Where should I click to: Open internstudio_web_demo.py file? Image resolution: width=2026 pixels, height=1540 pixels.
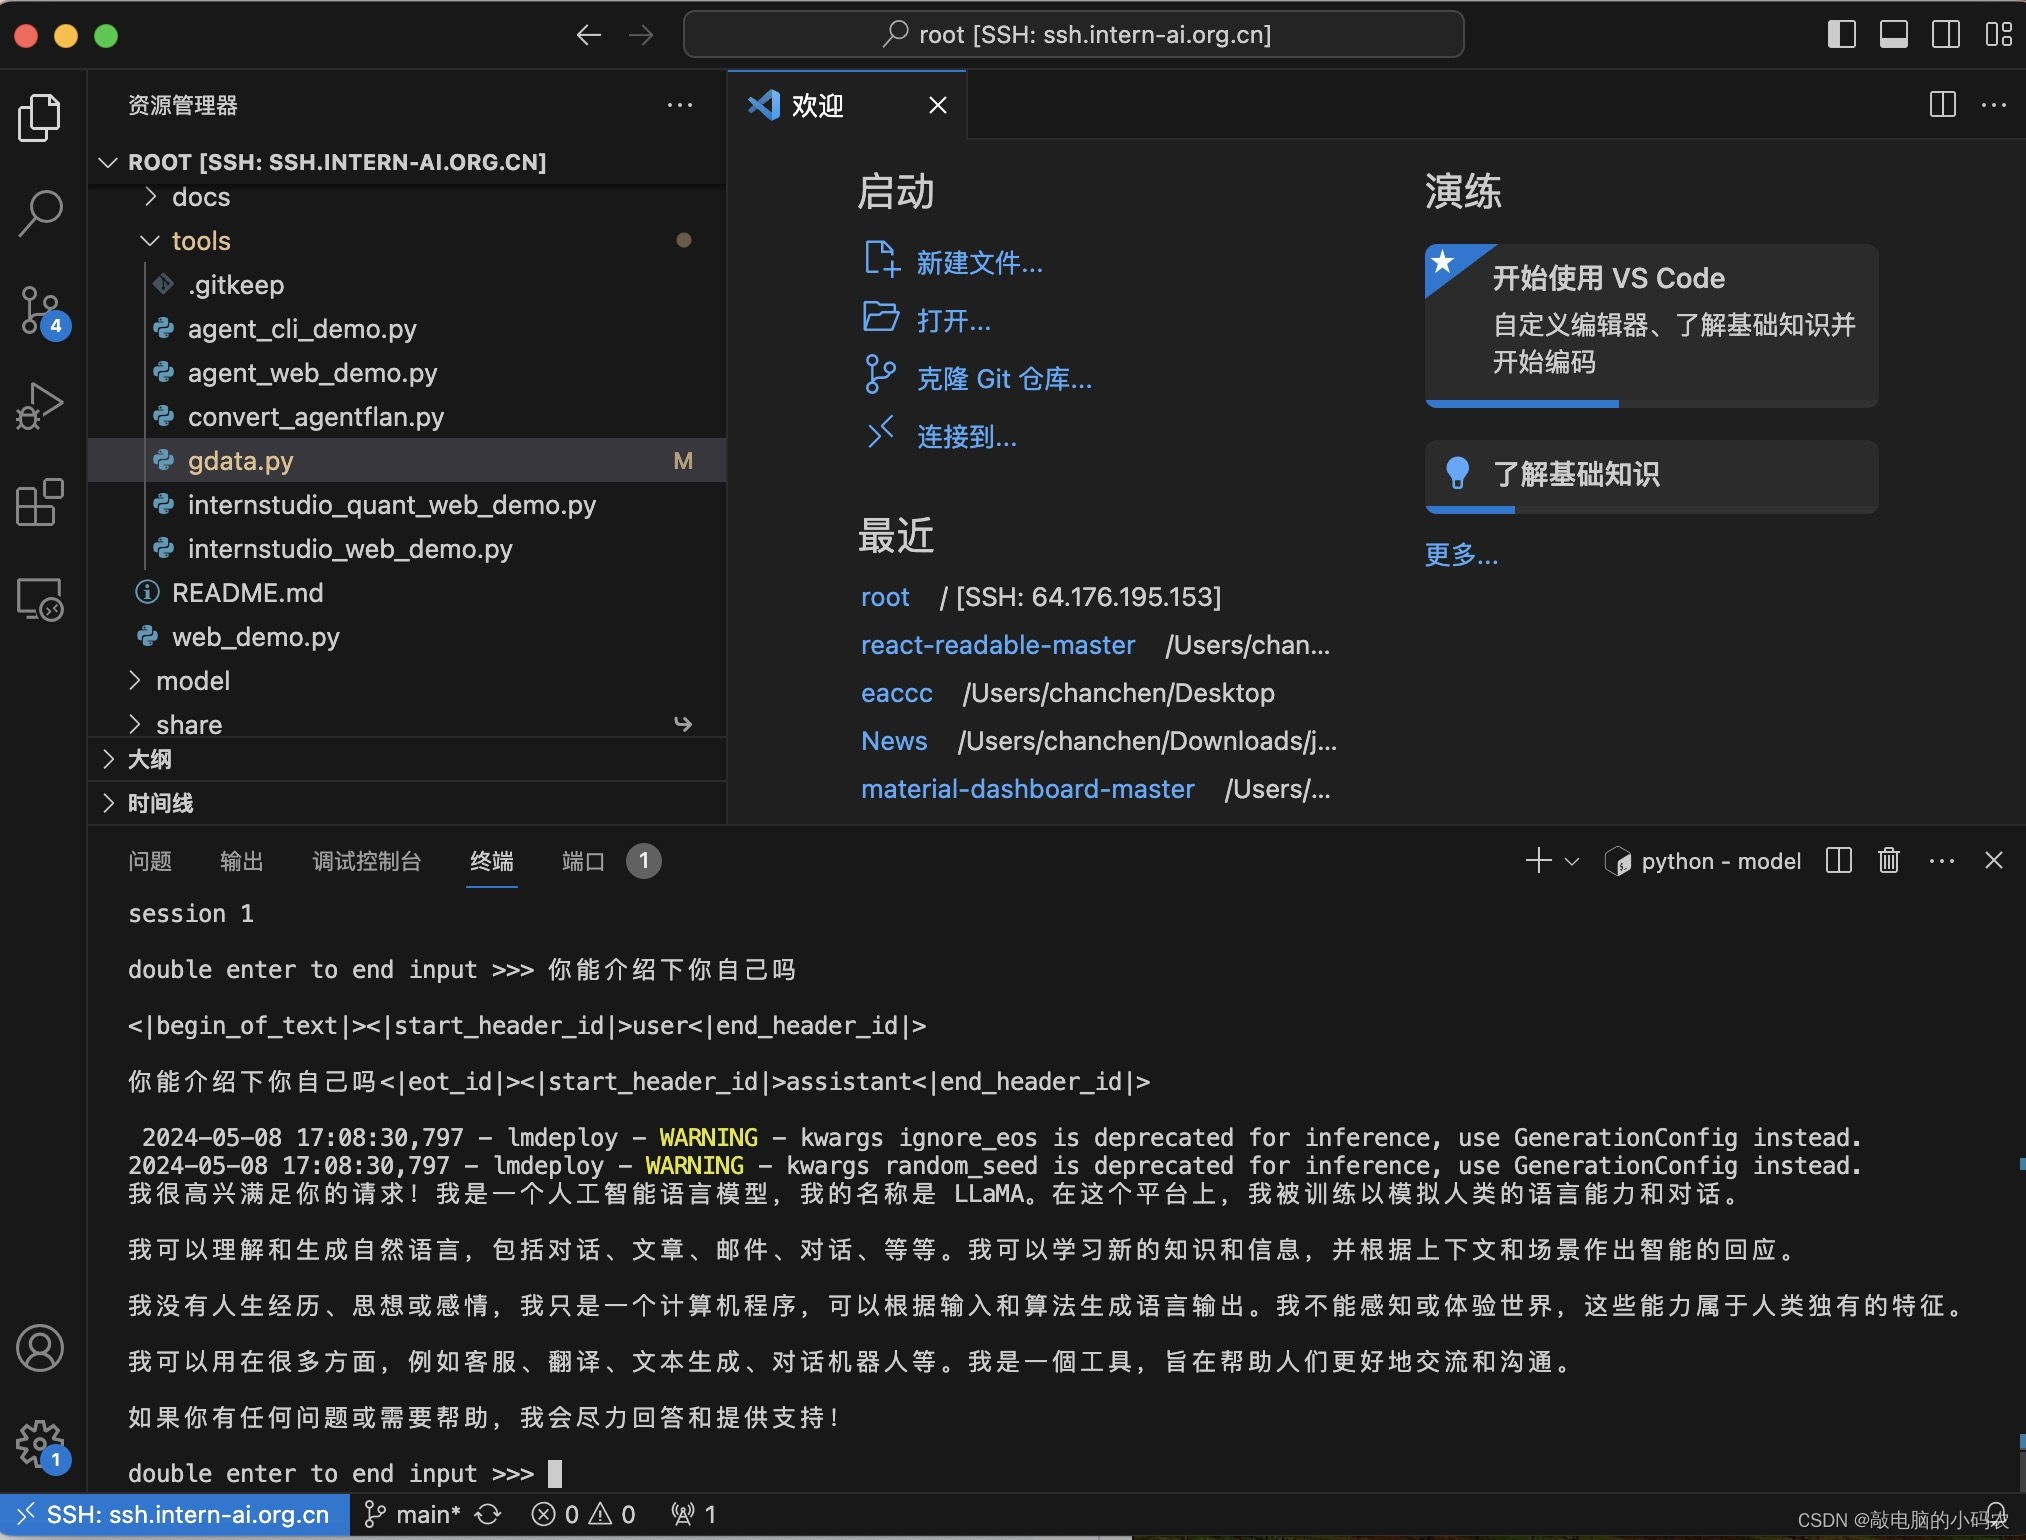[x=406, y=549]
